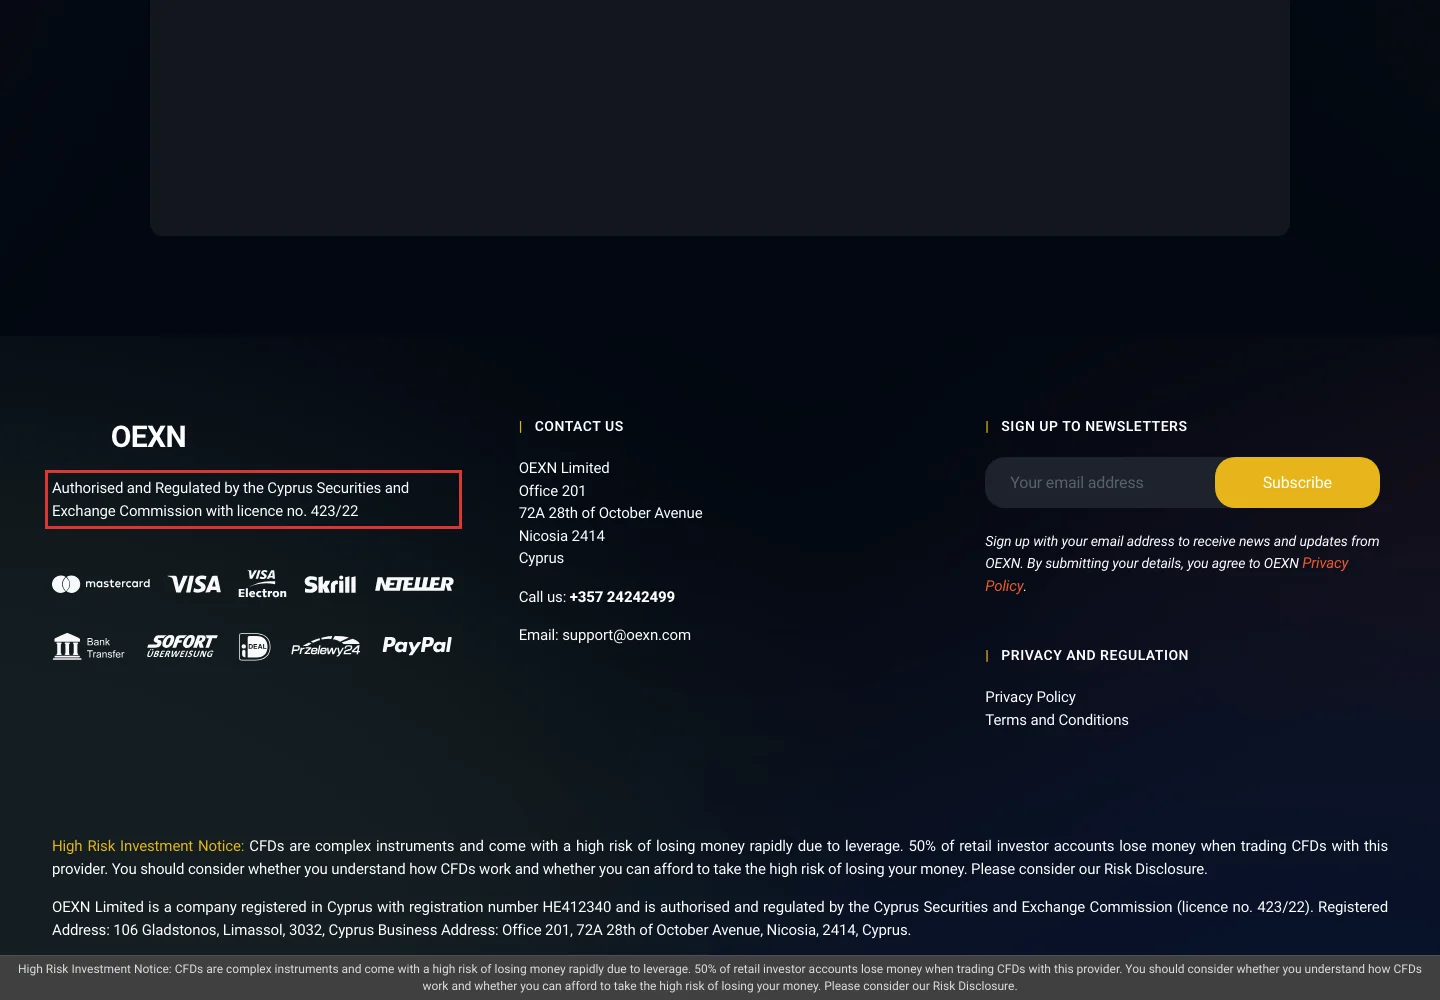
Task: Click the Przelewy24 payment logo
Action: pos(326,647)
